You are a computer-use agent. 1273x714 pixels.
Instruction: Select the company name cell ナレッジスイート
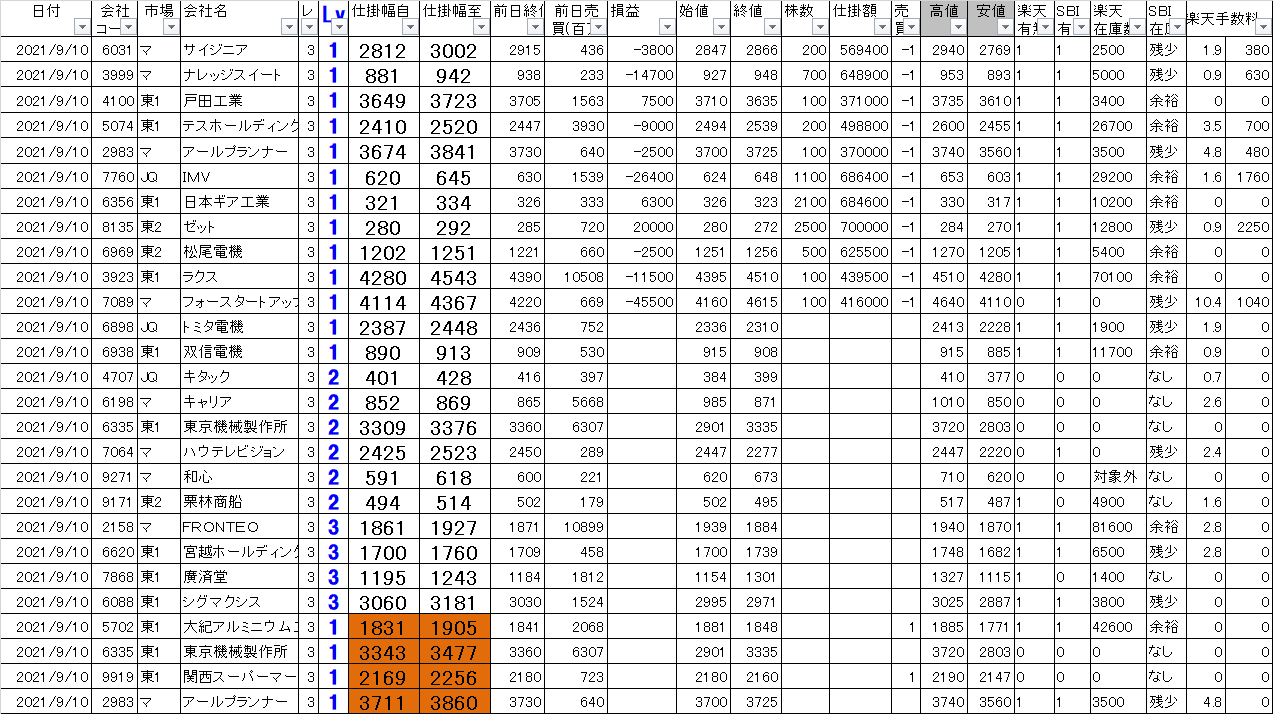pos(240,75)
